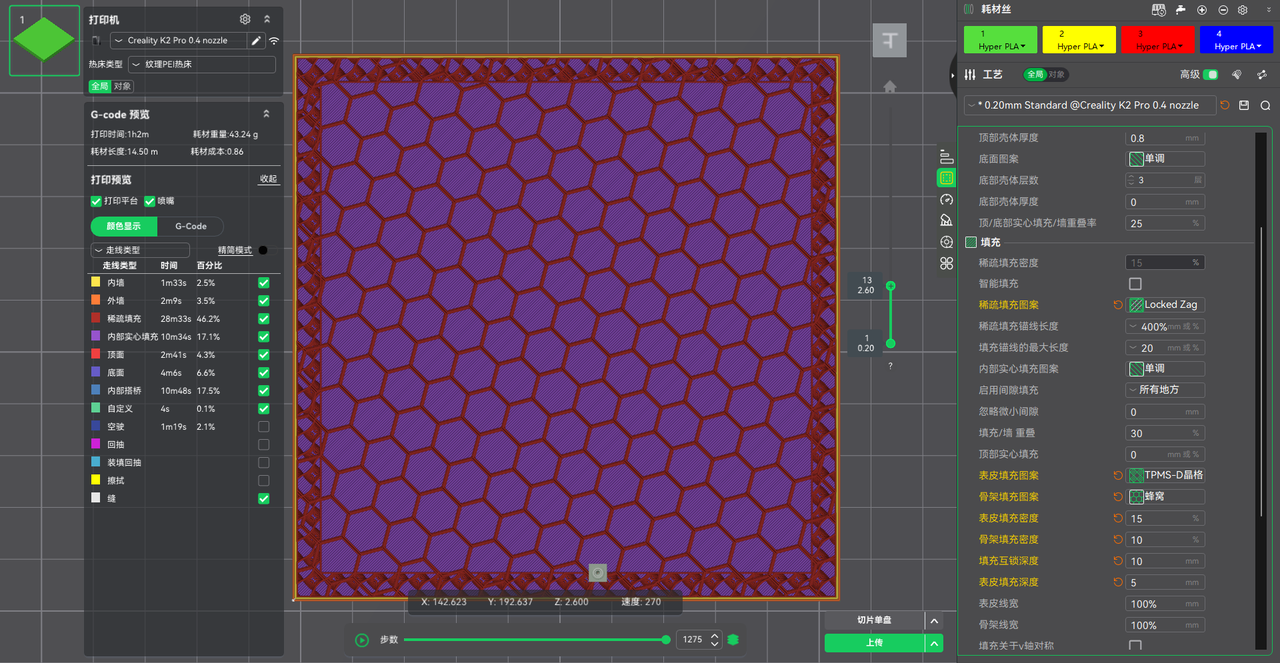Click the save process preset icon
Screen dimensions: 1280x663
[x=1244, y=105]
